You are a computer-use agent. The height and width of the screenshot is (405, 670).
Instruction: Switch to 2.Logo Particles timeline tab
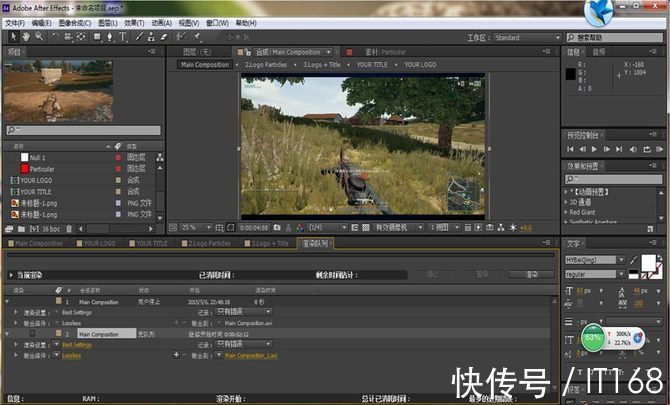pos(206,243)
